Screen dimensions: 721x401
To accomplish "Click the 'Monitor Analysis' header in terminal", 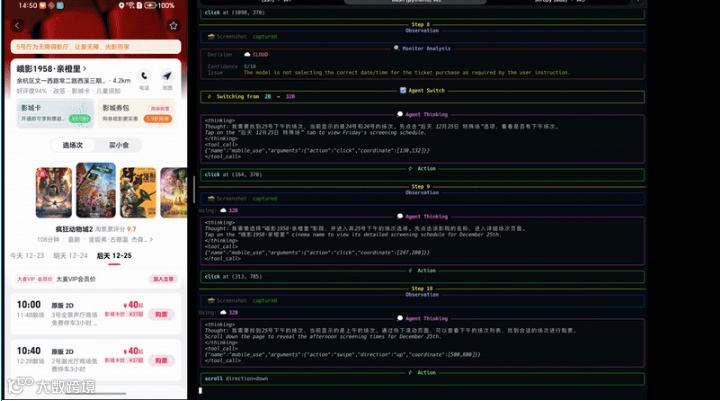I will (x=426, y=48).
